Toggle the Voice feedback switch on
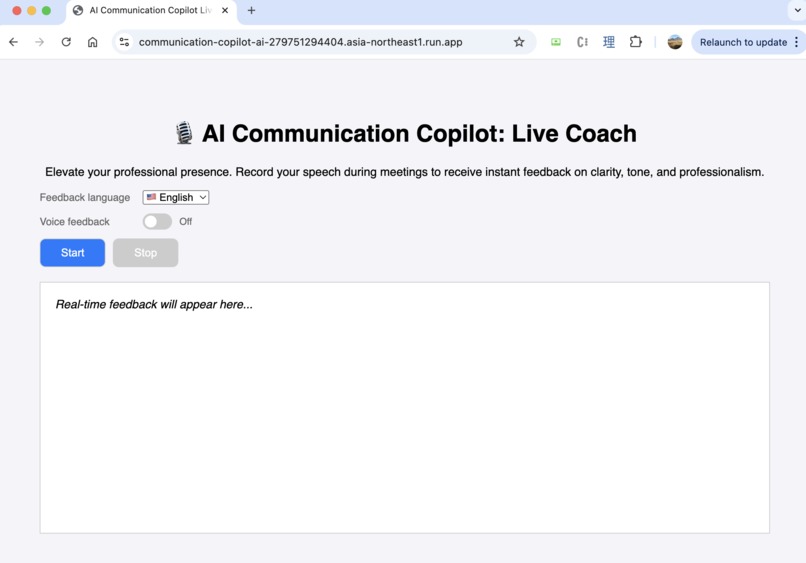 pos(157,222)
